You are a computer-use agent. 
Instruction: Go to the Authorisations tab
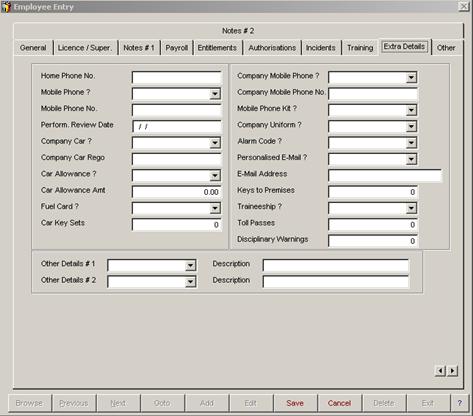[x=272, y=48]
